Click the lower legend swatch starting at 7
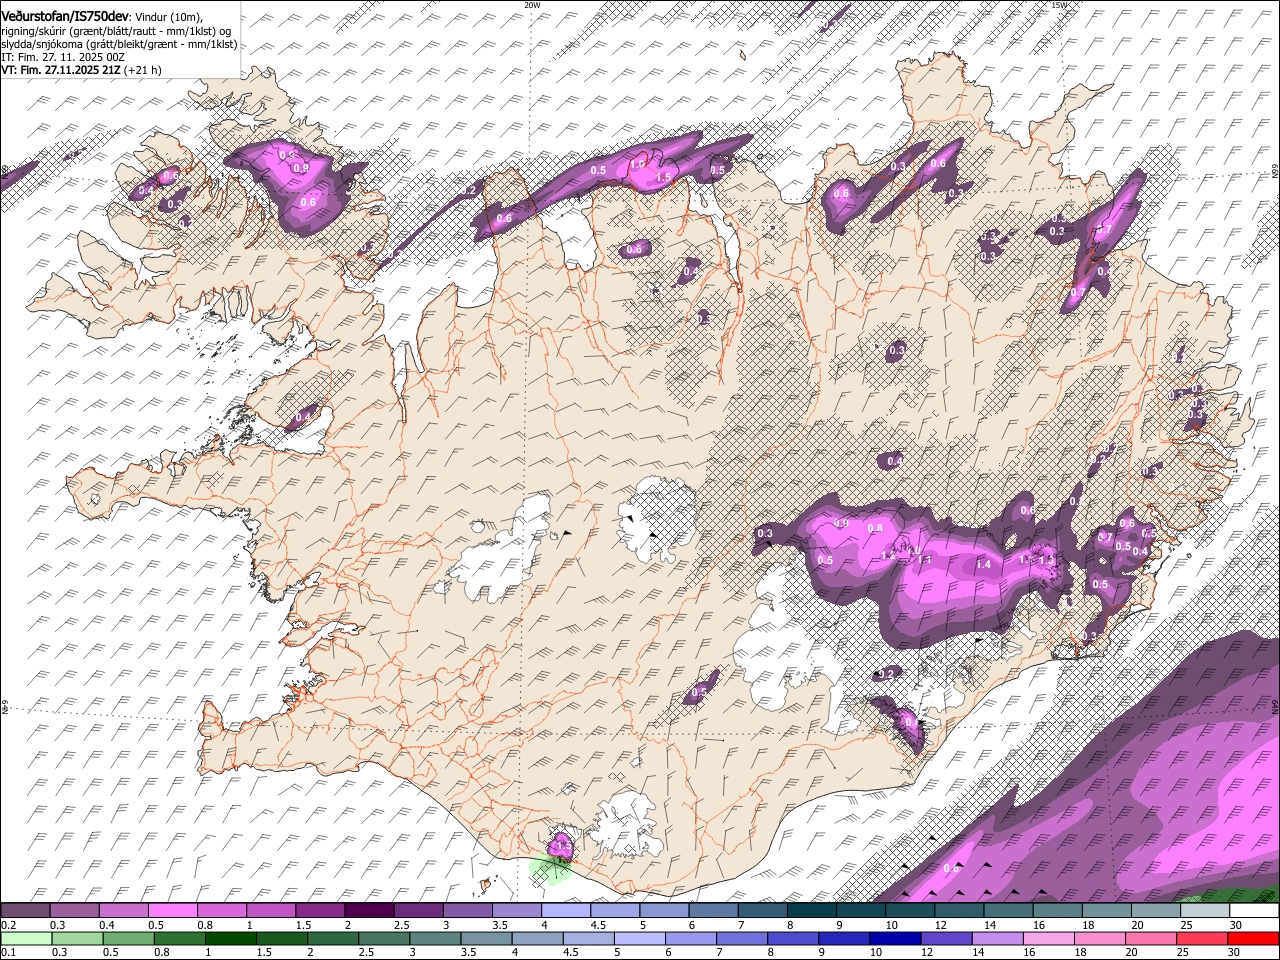This screenshot has height=960, width=1280. tap(741, 938)
